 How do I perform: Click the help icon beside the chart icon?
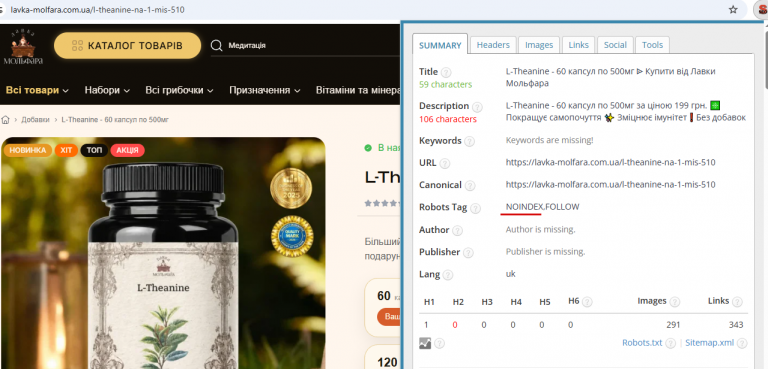(439, 344)
